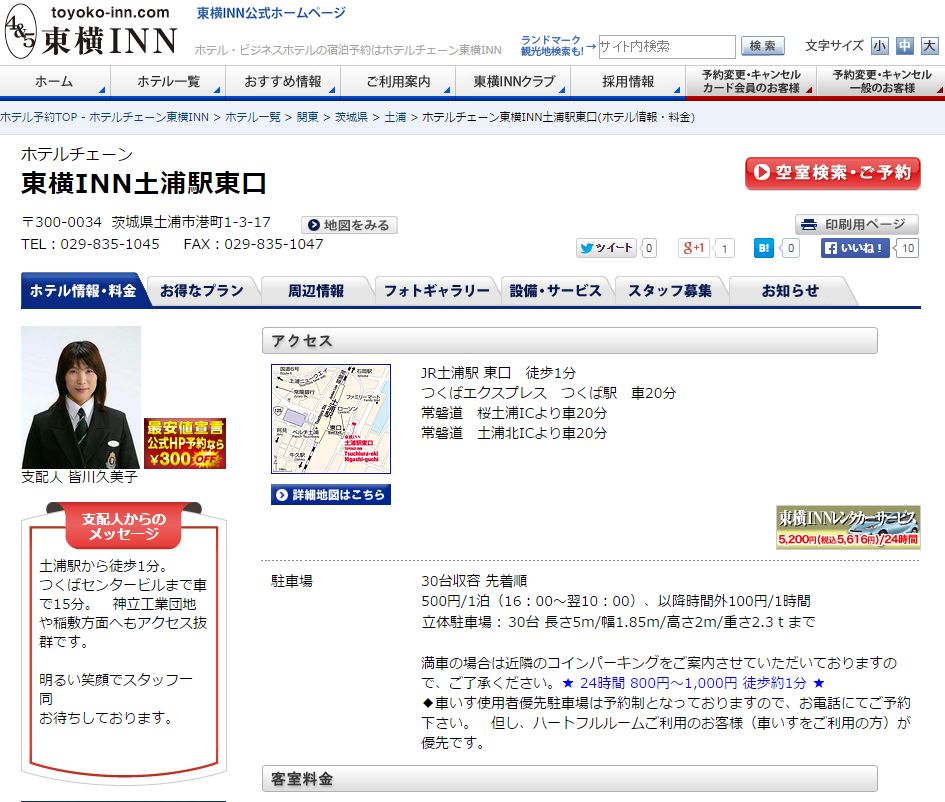Click the 東横INNレンタカーサービス banner

[x=848, y=527]
